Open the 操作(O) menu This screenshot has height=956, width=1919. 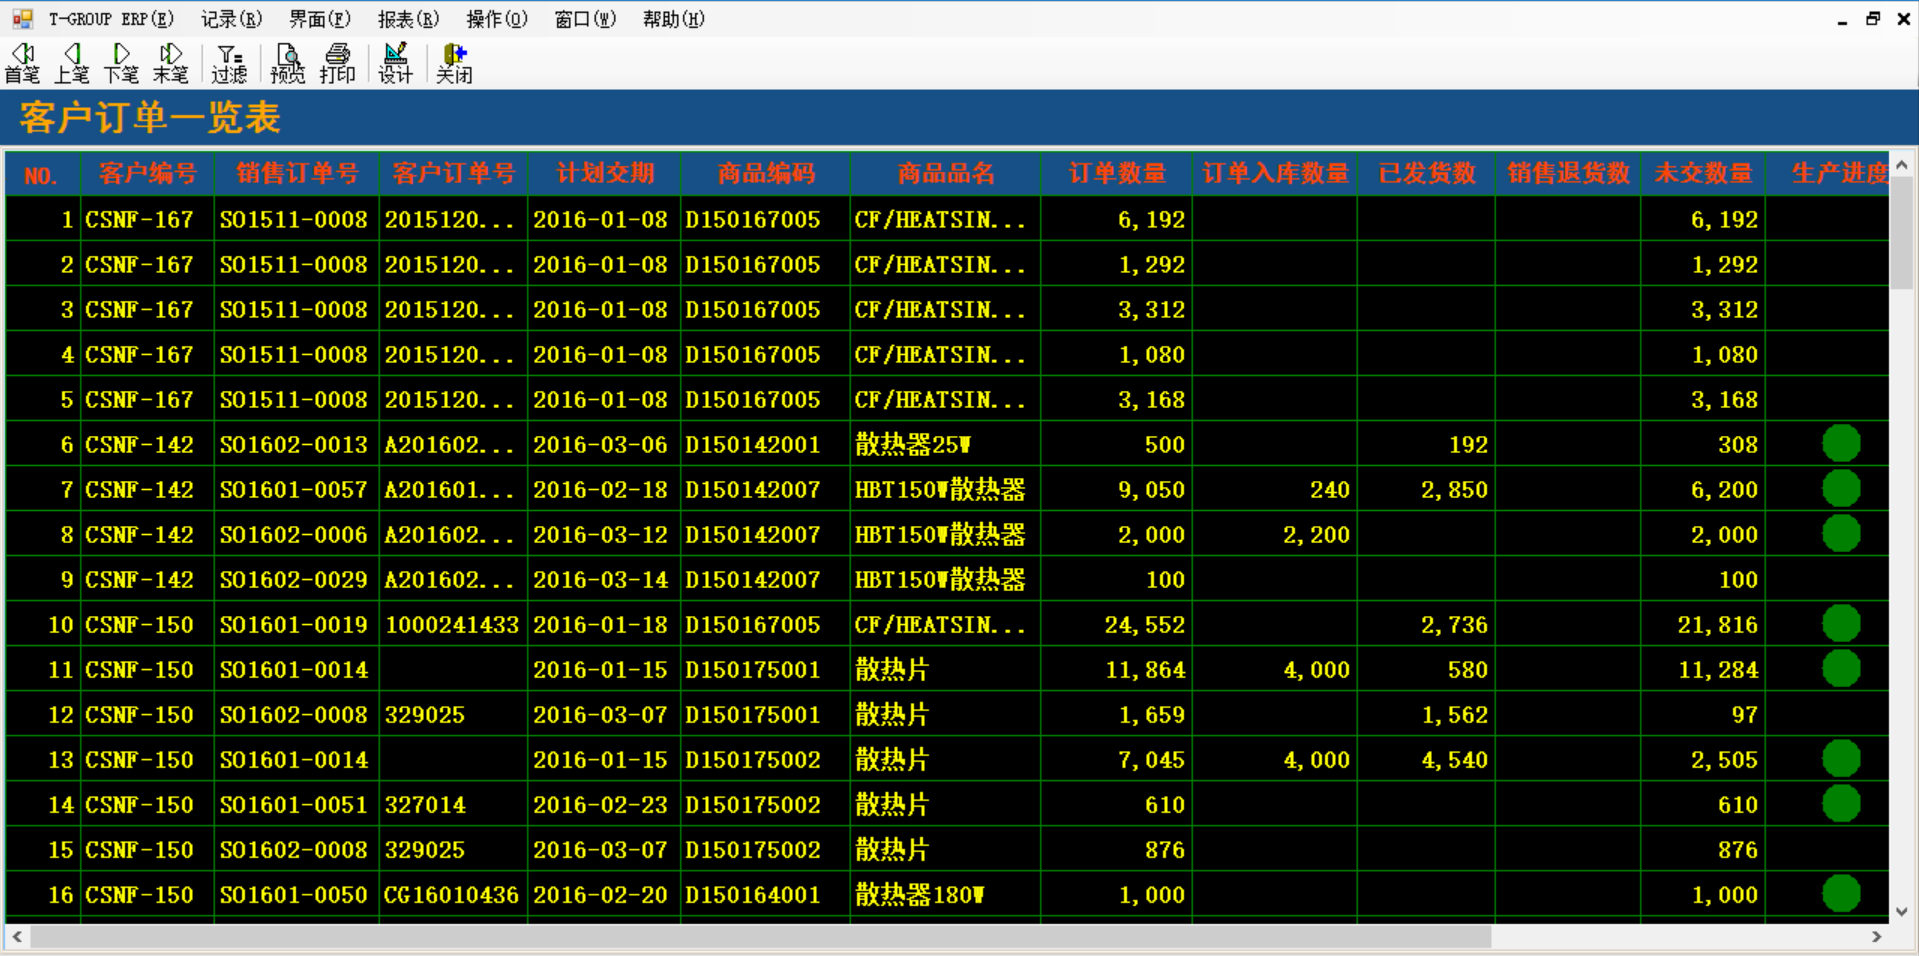point(497,19)
